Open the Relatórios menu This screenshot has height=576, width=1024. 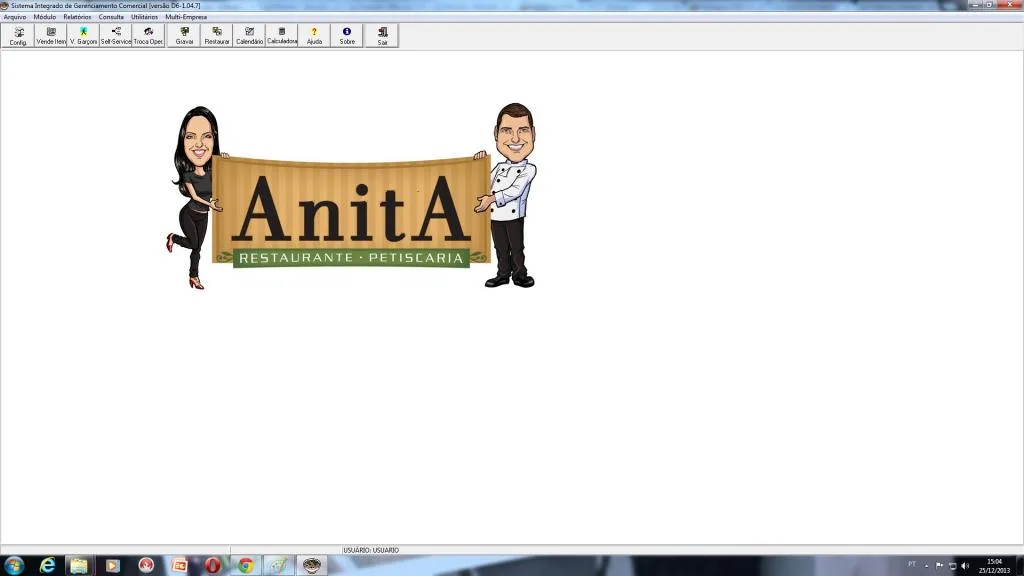tap(77, 17)
